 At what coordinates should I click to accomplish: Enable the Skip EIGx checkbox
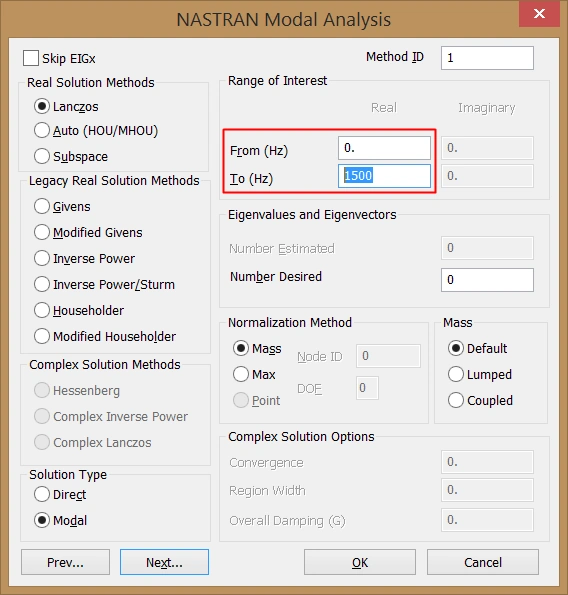tap(31, 58)
